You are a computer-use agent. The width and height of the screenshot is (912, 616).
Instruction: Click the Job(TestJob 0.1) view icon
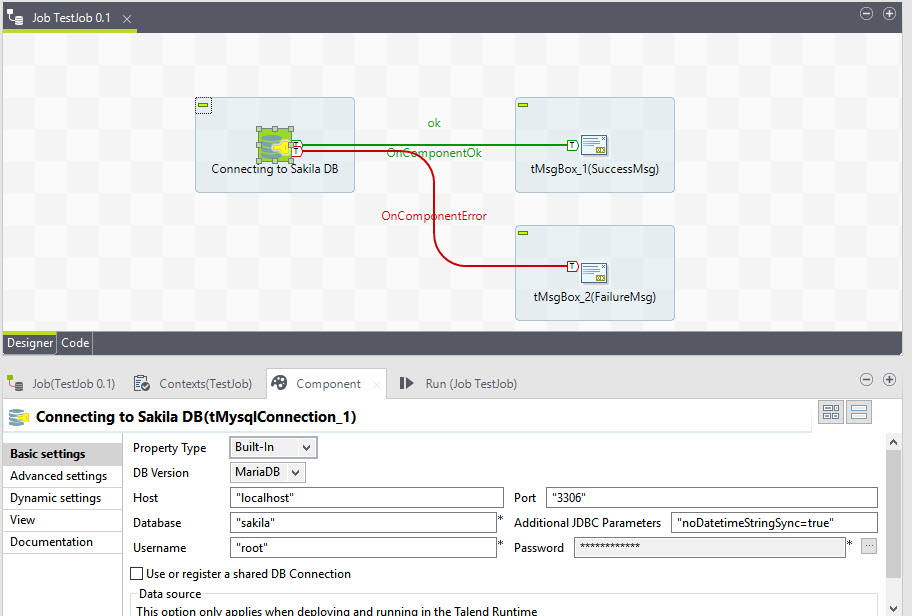16,383
